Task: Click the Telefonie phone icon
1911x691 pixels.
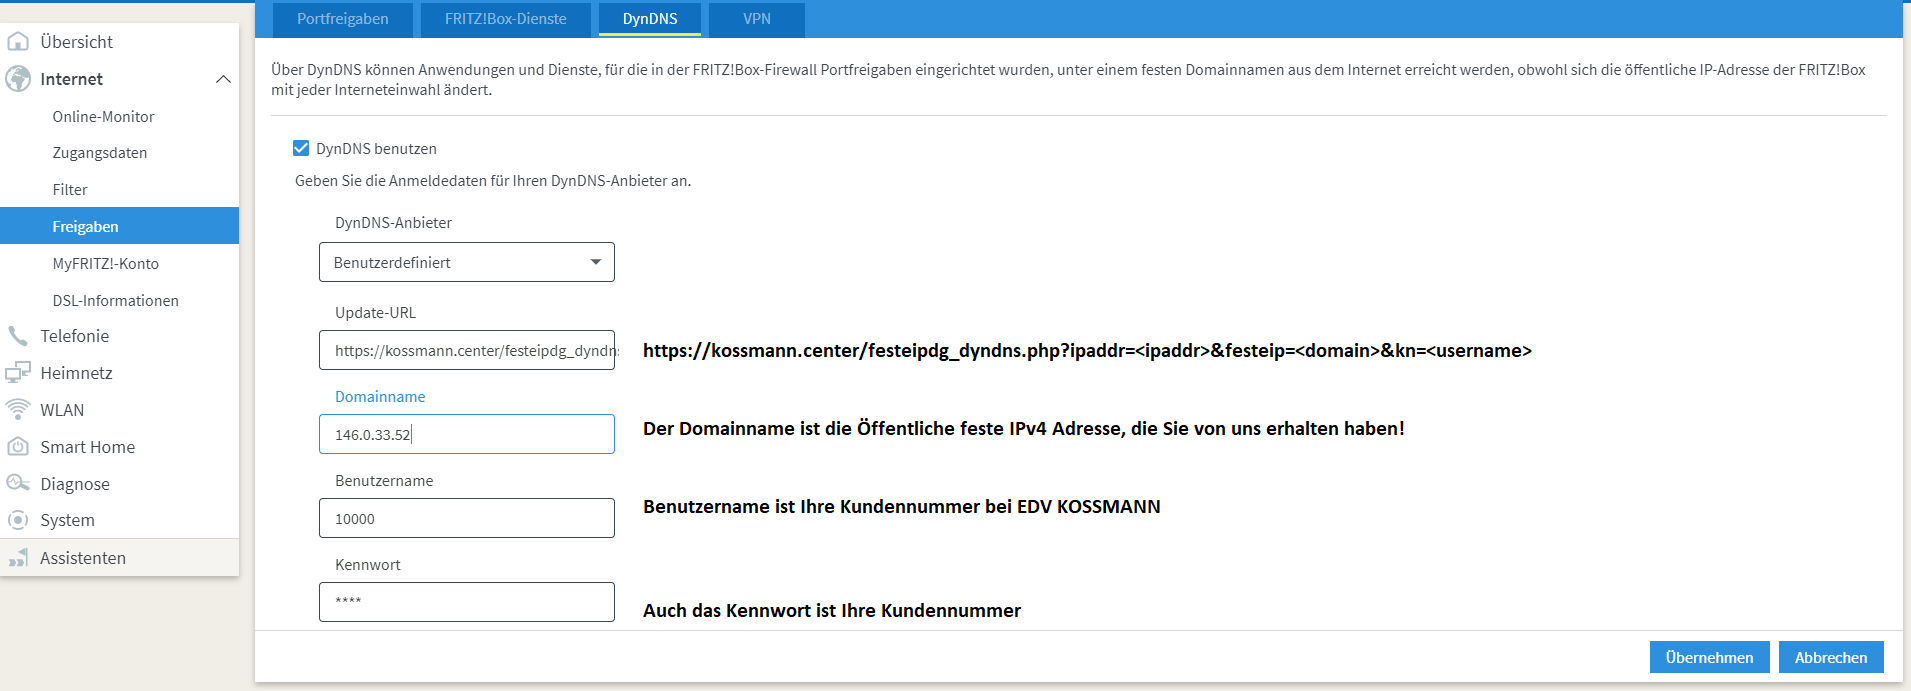Action: pyautogui.click(x=18, y=336)
